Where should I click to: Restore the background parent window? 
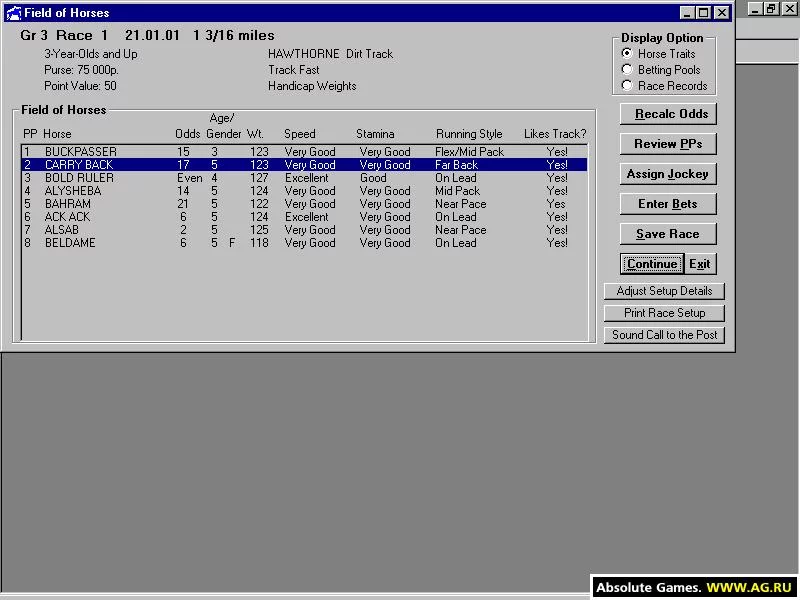click(771, 9)
